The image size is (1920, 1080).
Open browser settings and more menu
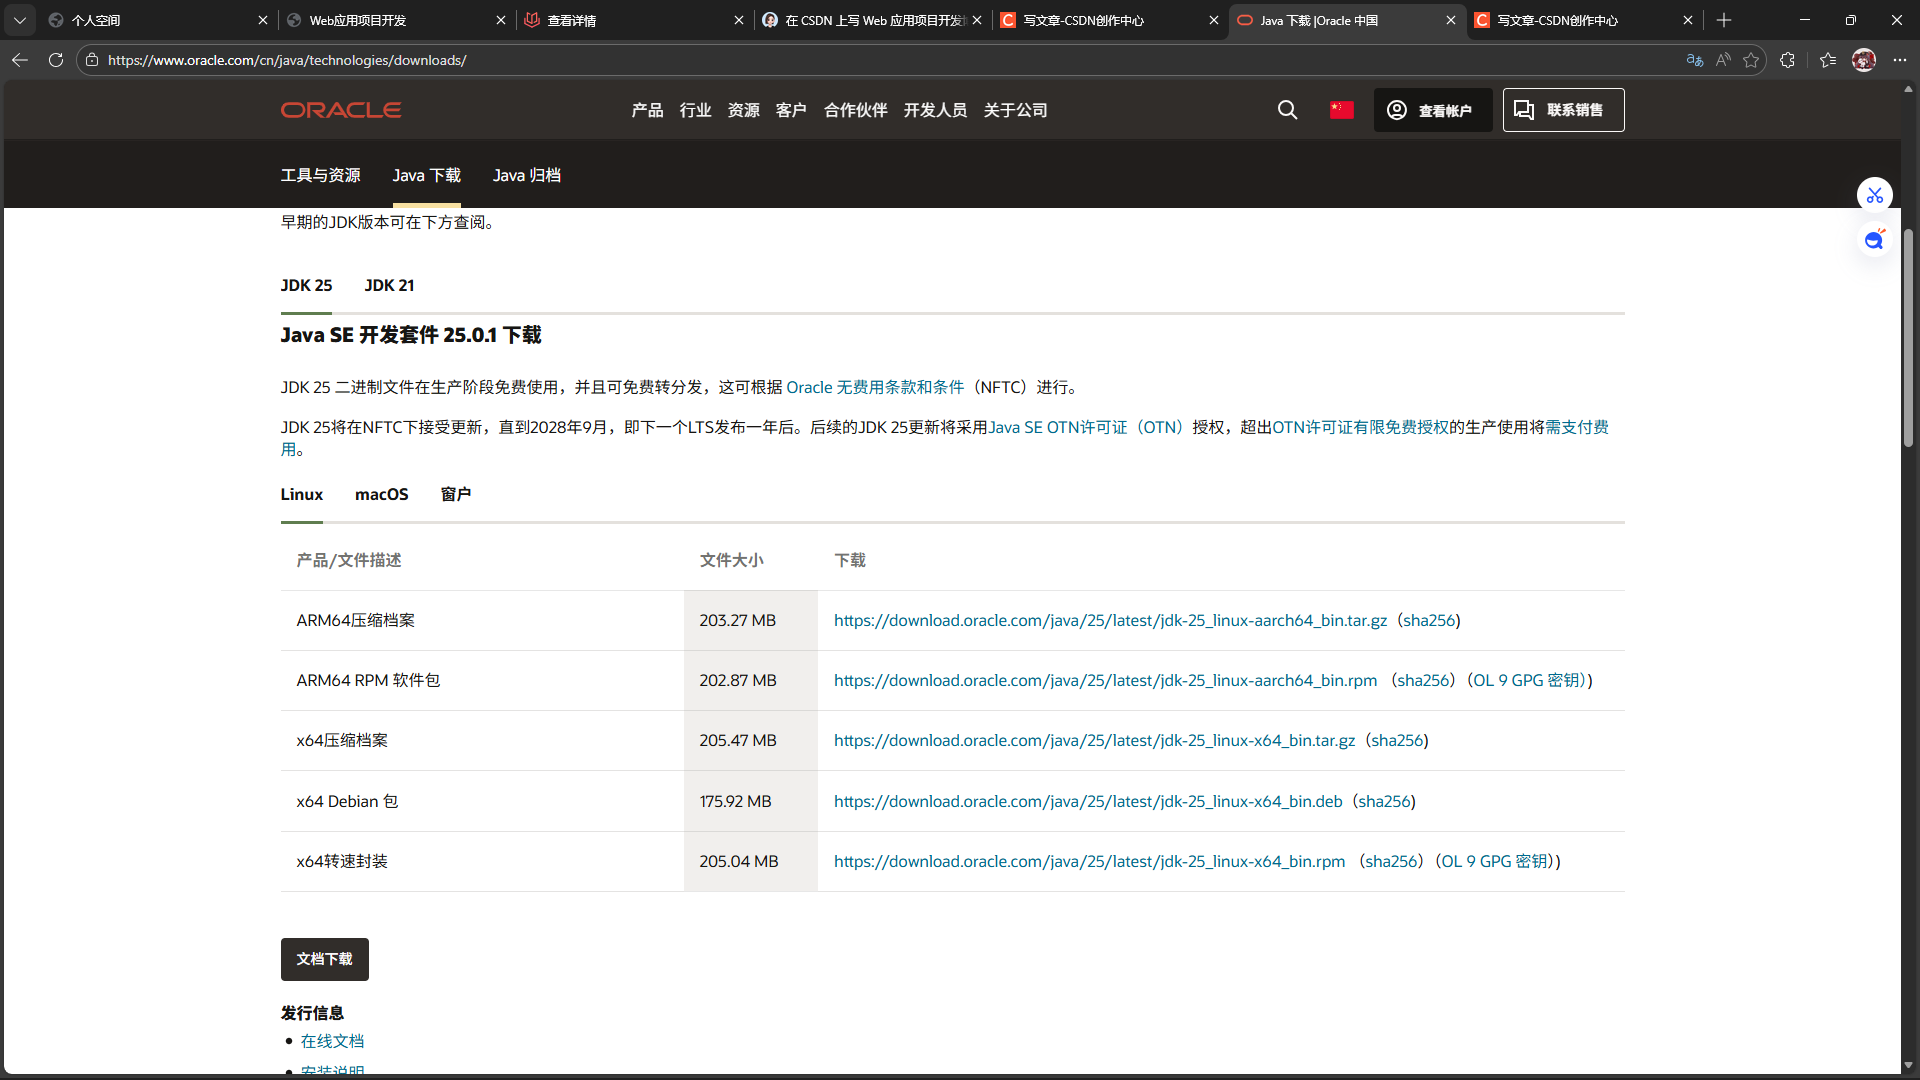(1900, 60)
